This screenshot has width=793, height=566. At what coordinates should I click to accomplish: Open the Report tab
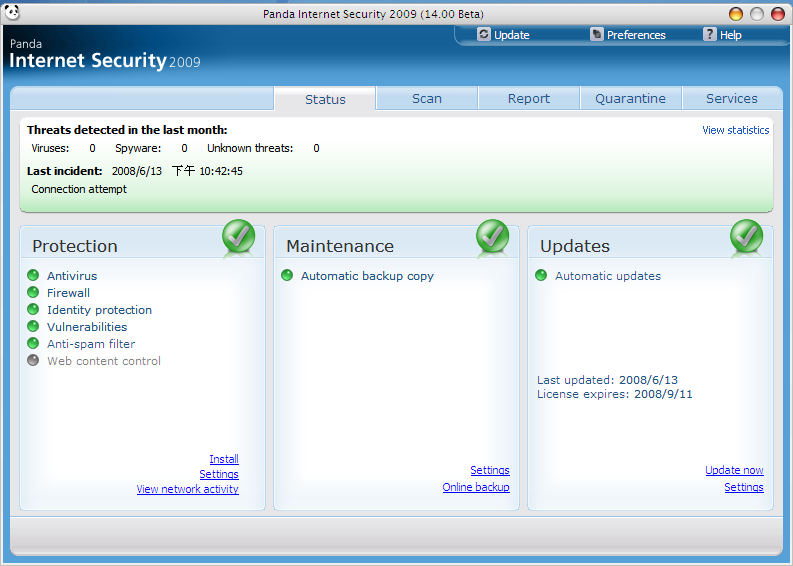(x=528, y=98)
